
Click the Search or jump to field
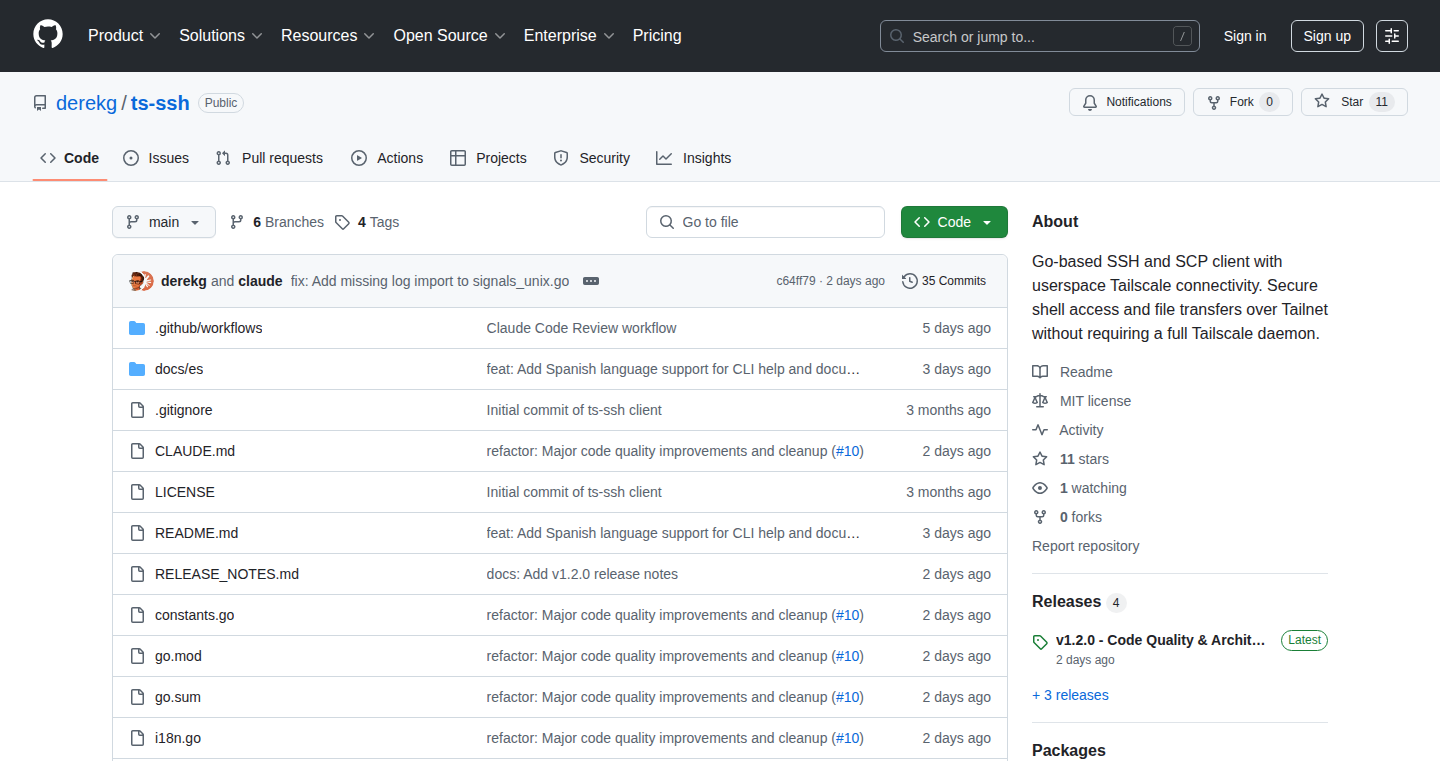click(1040, 36)
